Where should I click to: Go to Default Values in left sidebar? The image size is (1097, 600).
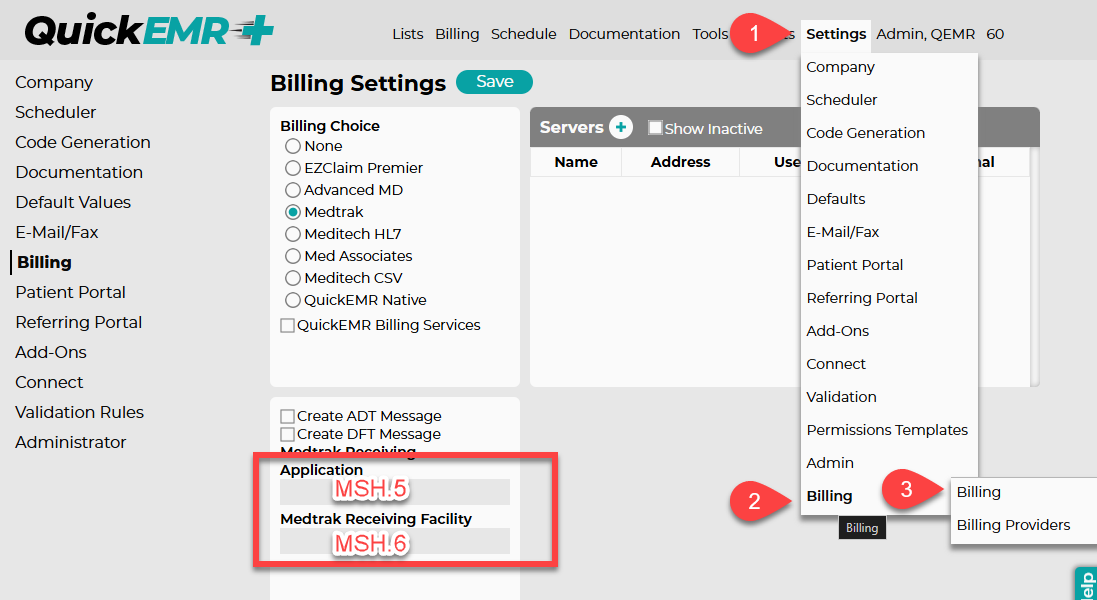[x=73, y=202]
